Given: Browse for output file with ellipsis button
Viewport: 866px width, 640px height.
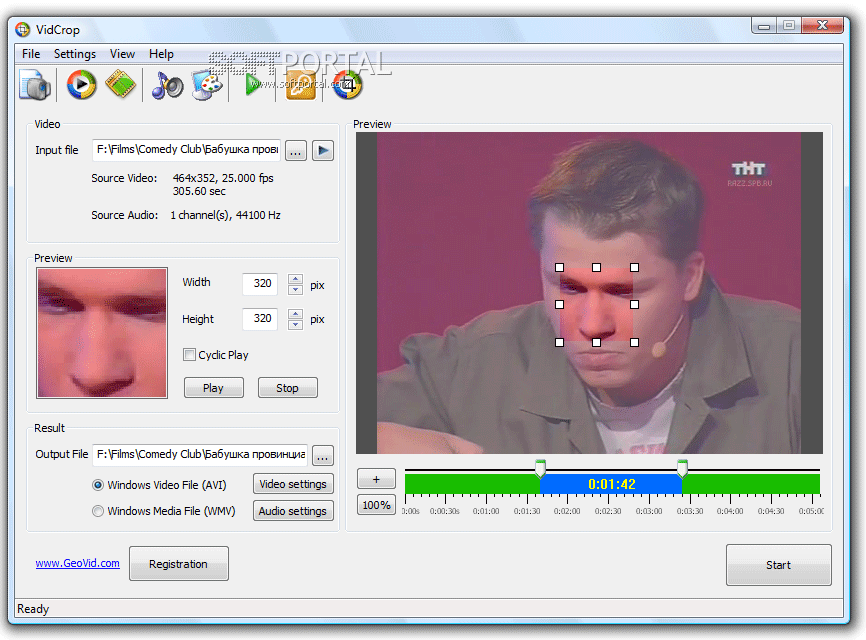Looking at the screenshot, I should 323,456.
